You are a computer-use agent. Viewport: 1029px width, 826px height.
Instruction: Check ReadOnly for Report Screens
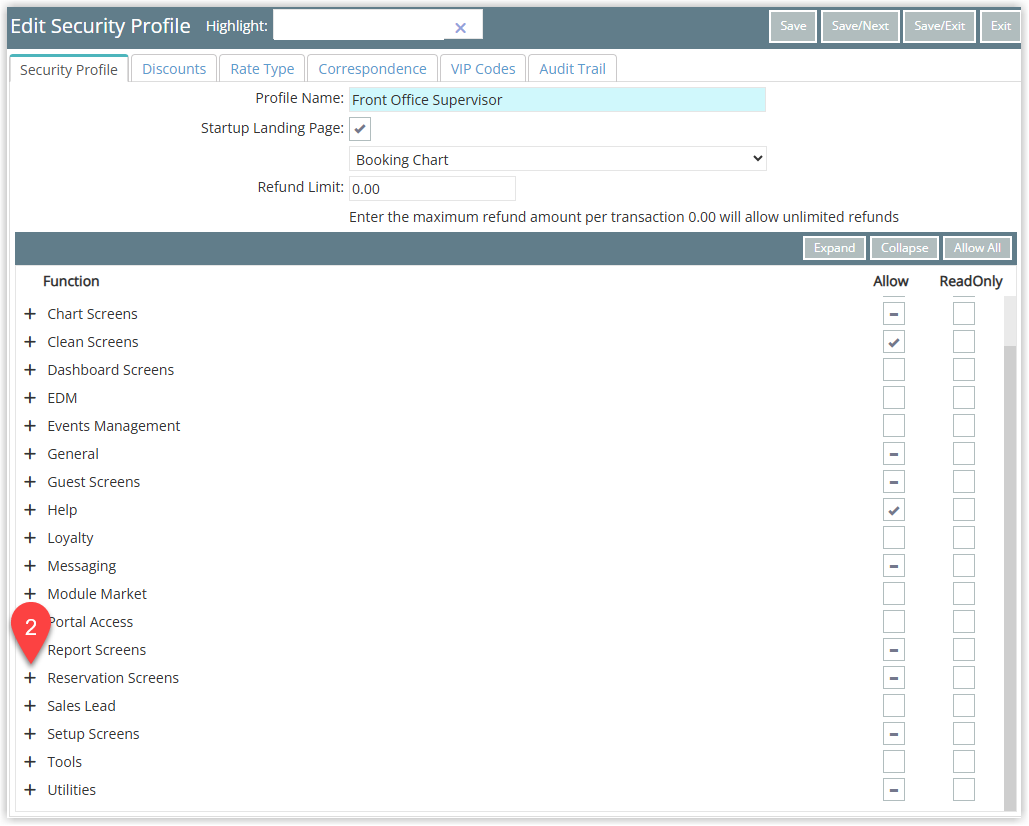point(964,650)
